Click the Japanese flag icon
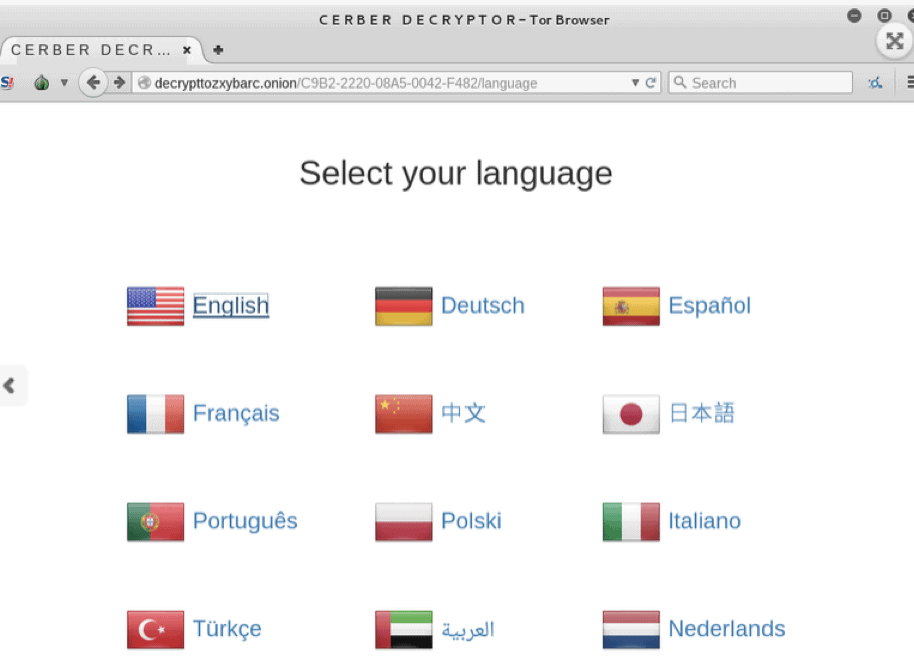 [631, 414]
